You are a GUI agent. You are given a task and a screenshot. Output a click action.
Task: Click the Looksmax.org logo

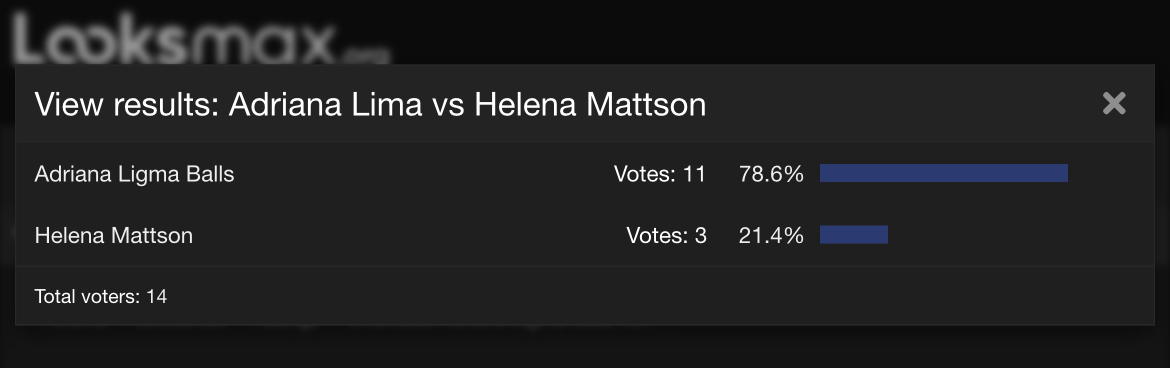pyautogui.click(x=201, y=39)
